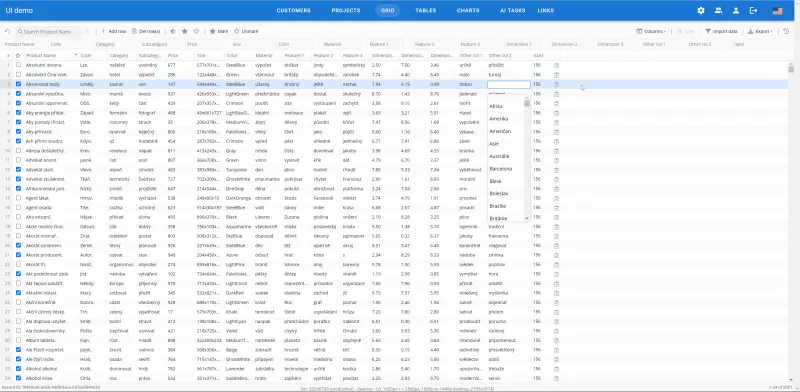This screenshot has height=392, width=800.
Task: Uncheck the Aby pomalý třináct row checkbox
Action: [18, 122]
